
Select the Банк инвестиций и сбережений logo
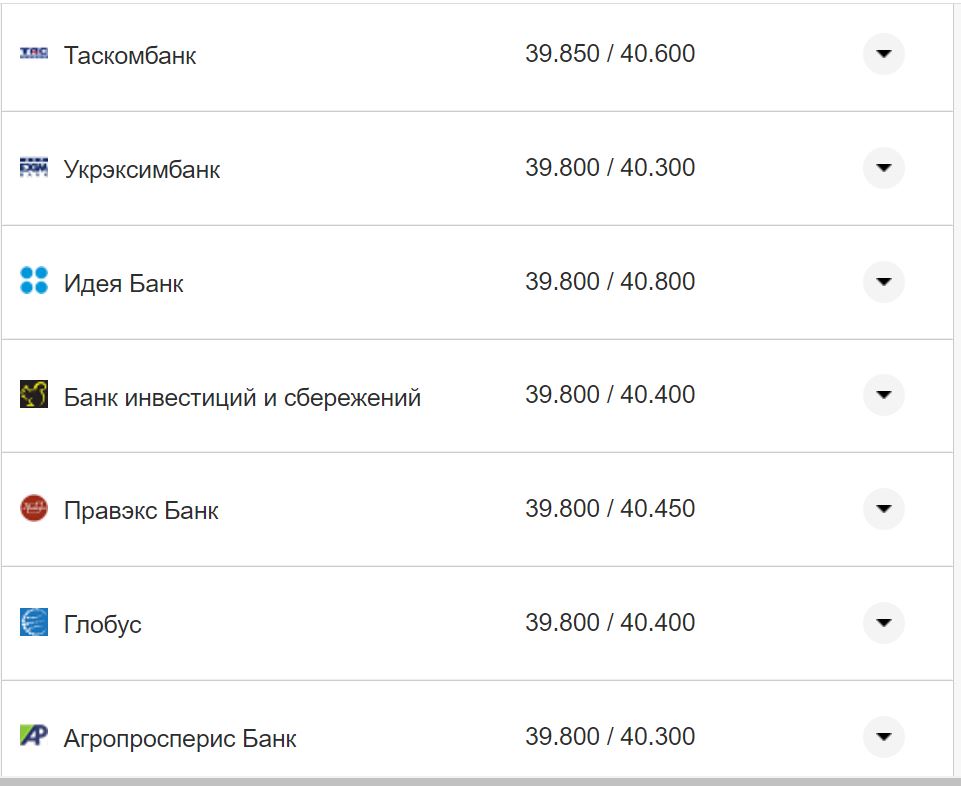35,395
